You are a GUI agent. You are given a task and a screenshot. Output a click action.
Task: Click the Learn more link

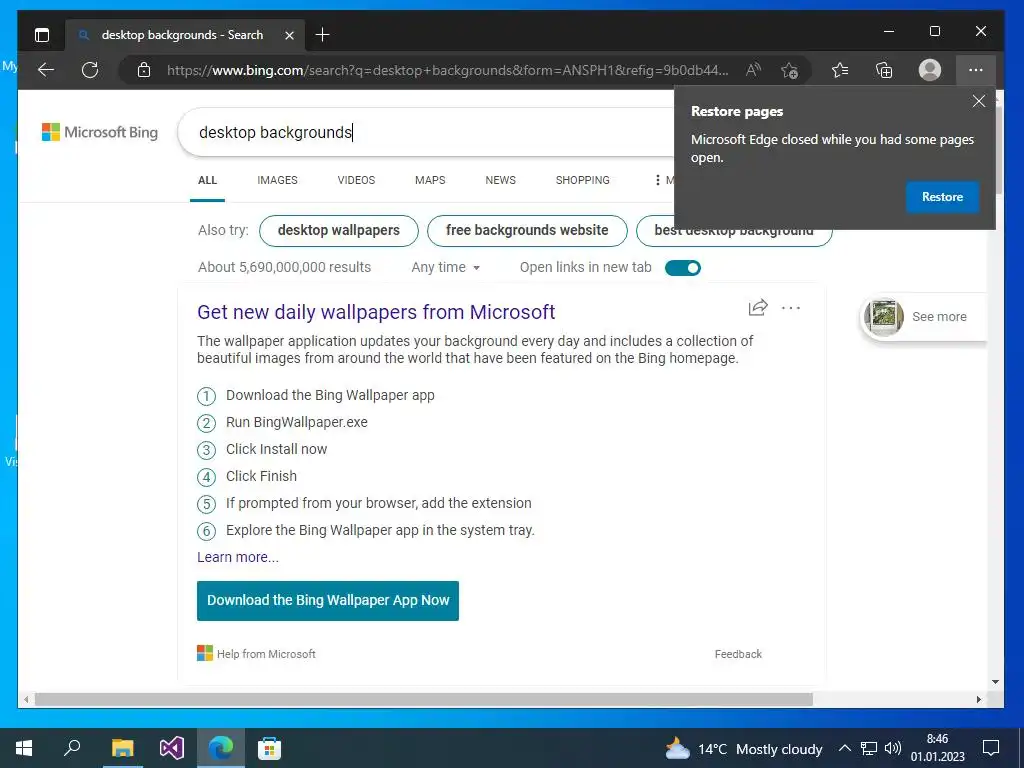(x=238, y=557)
